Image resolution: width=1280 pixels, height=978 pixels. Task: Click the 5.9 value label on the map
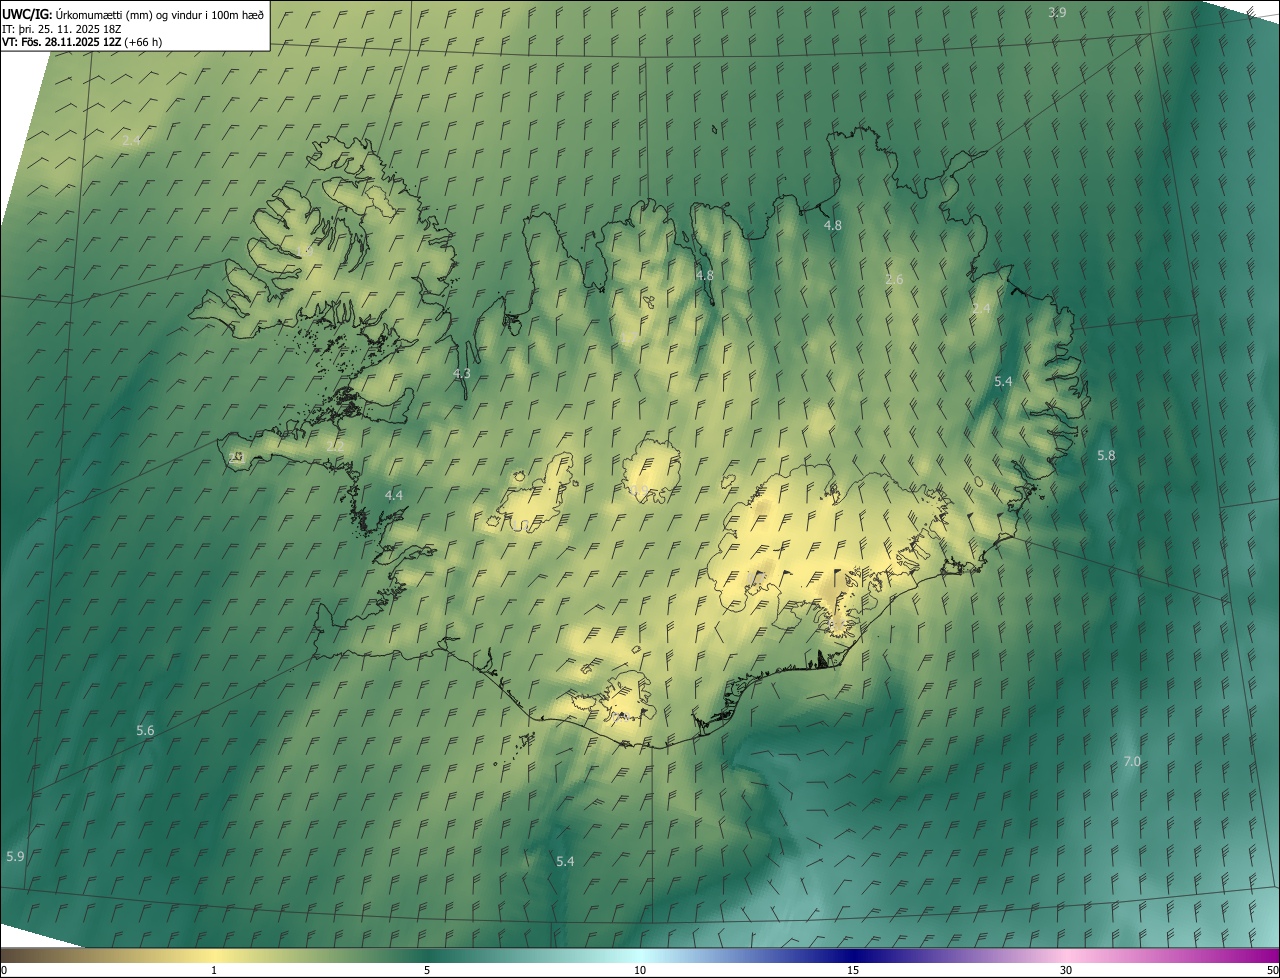click(15, 856)
